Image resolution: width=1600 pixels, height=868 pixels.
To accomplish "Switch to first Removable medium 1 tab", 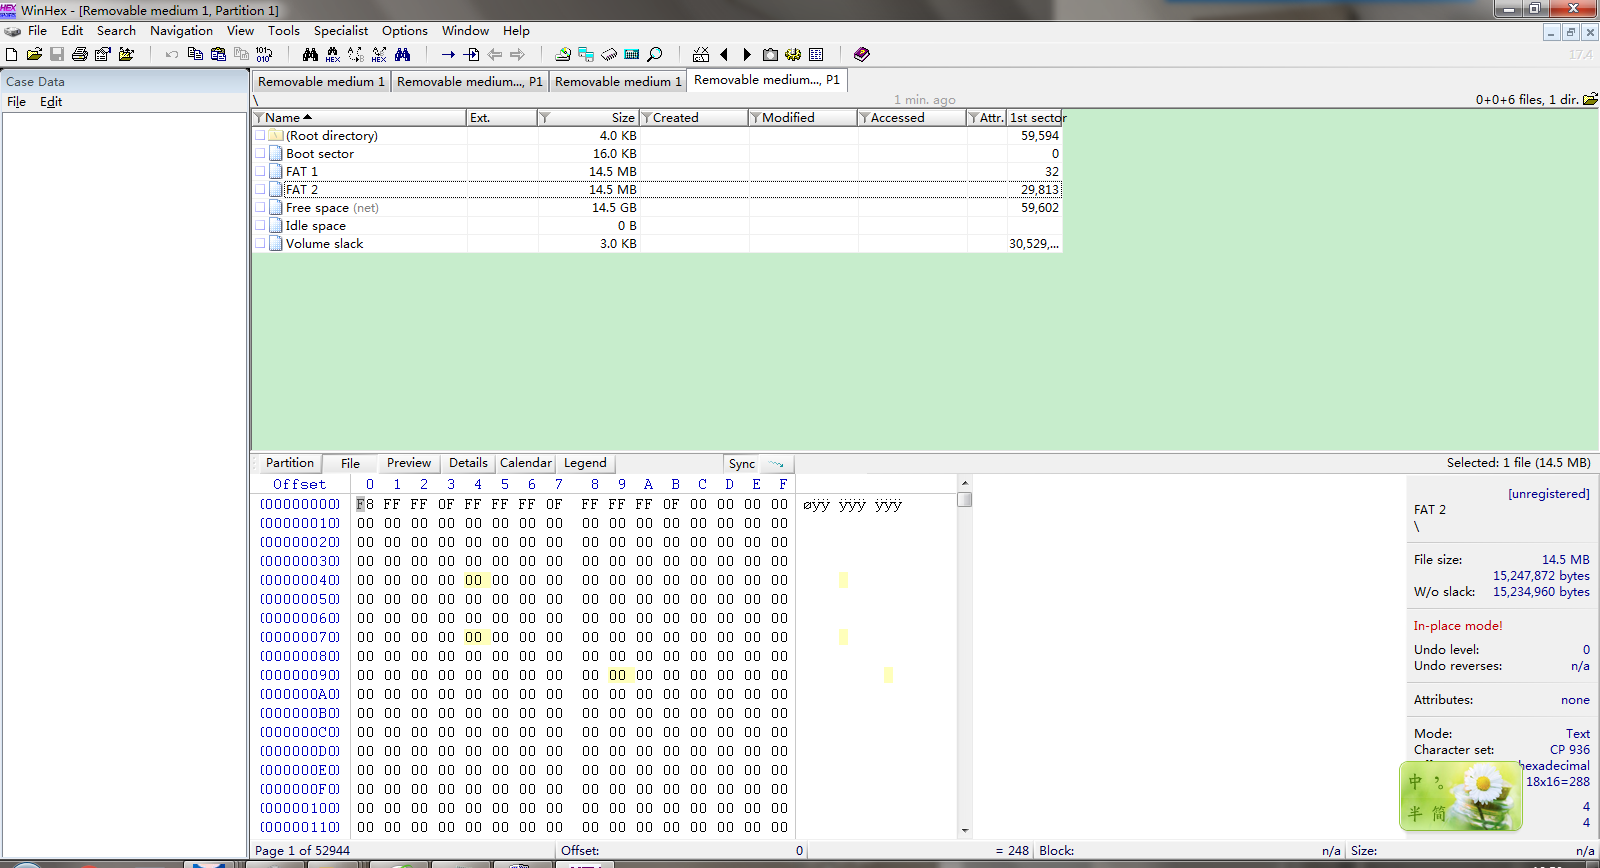I will (x=321, y=81).
